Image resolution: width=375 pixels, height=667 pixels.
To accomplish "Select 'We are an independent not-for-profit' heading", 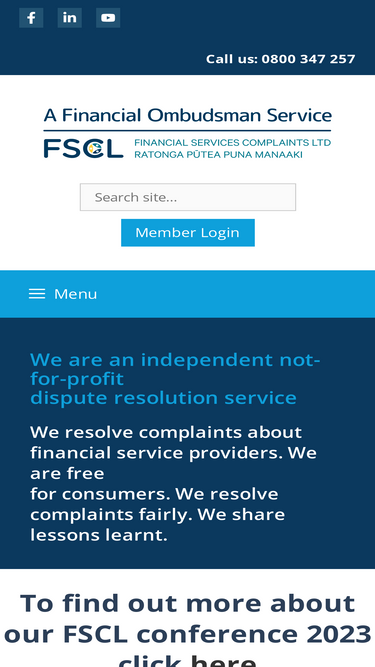I will pyautogui.click(x=175, y=369).
